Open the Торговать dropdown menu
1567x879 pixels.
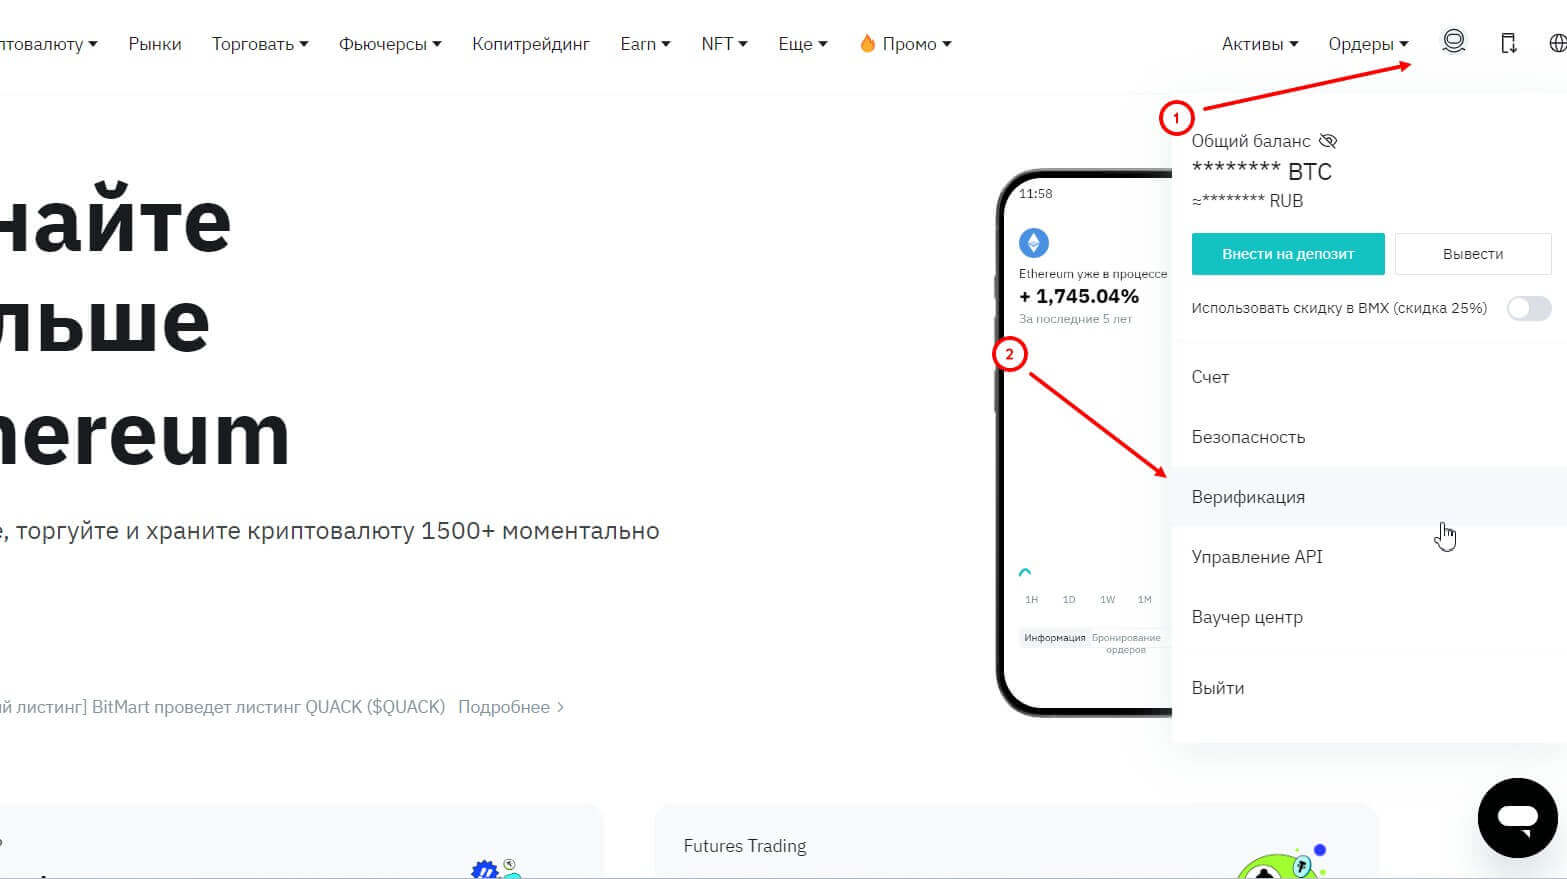click(x=259, y=44)
